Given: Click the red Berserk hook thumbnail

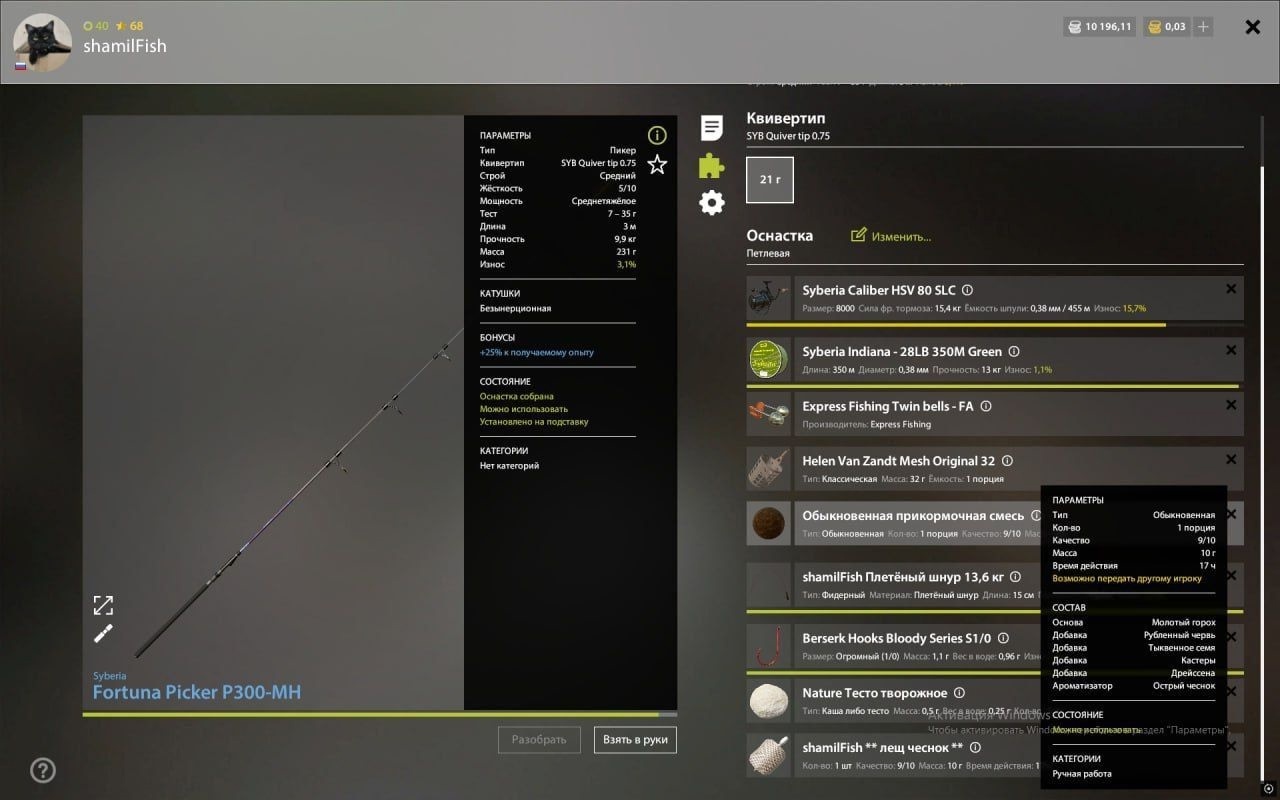Looking at the screenshot, I should click(769, 646).
